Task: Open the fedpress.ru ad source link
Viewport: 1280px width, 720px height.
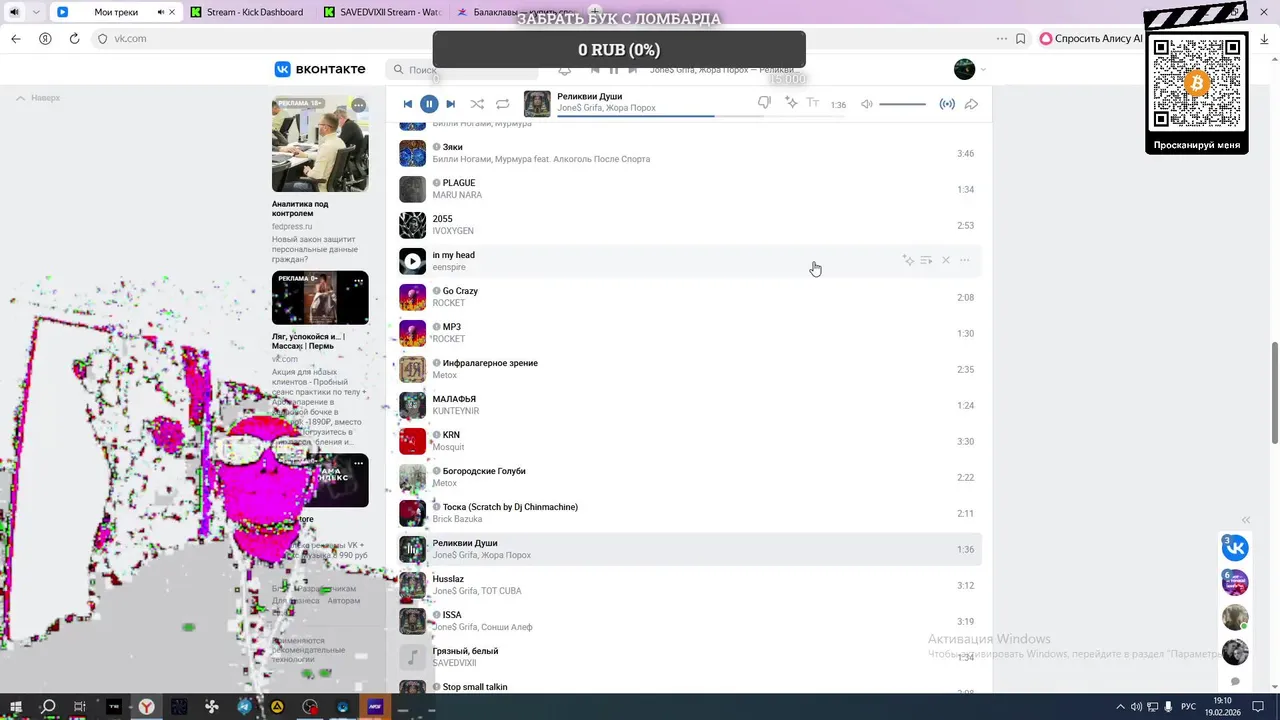Action: point(292,227)
